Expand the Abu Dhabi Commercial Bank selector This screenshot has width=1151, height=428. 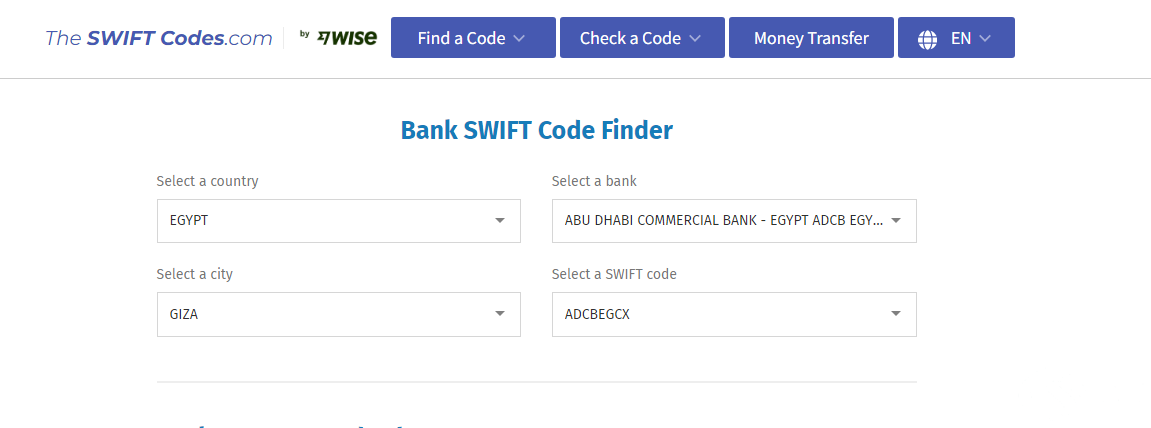(734, 220)
